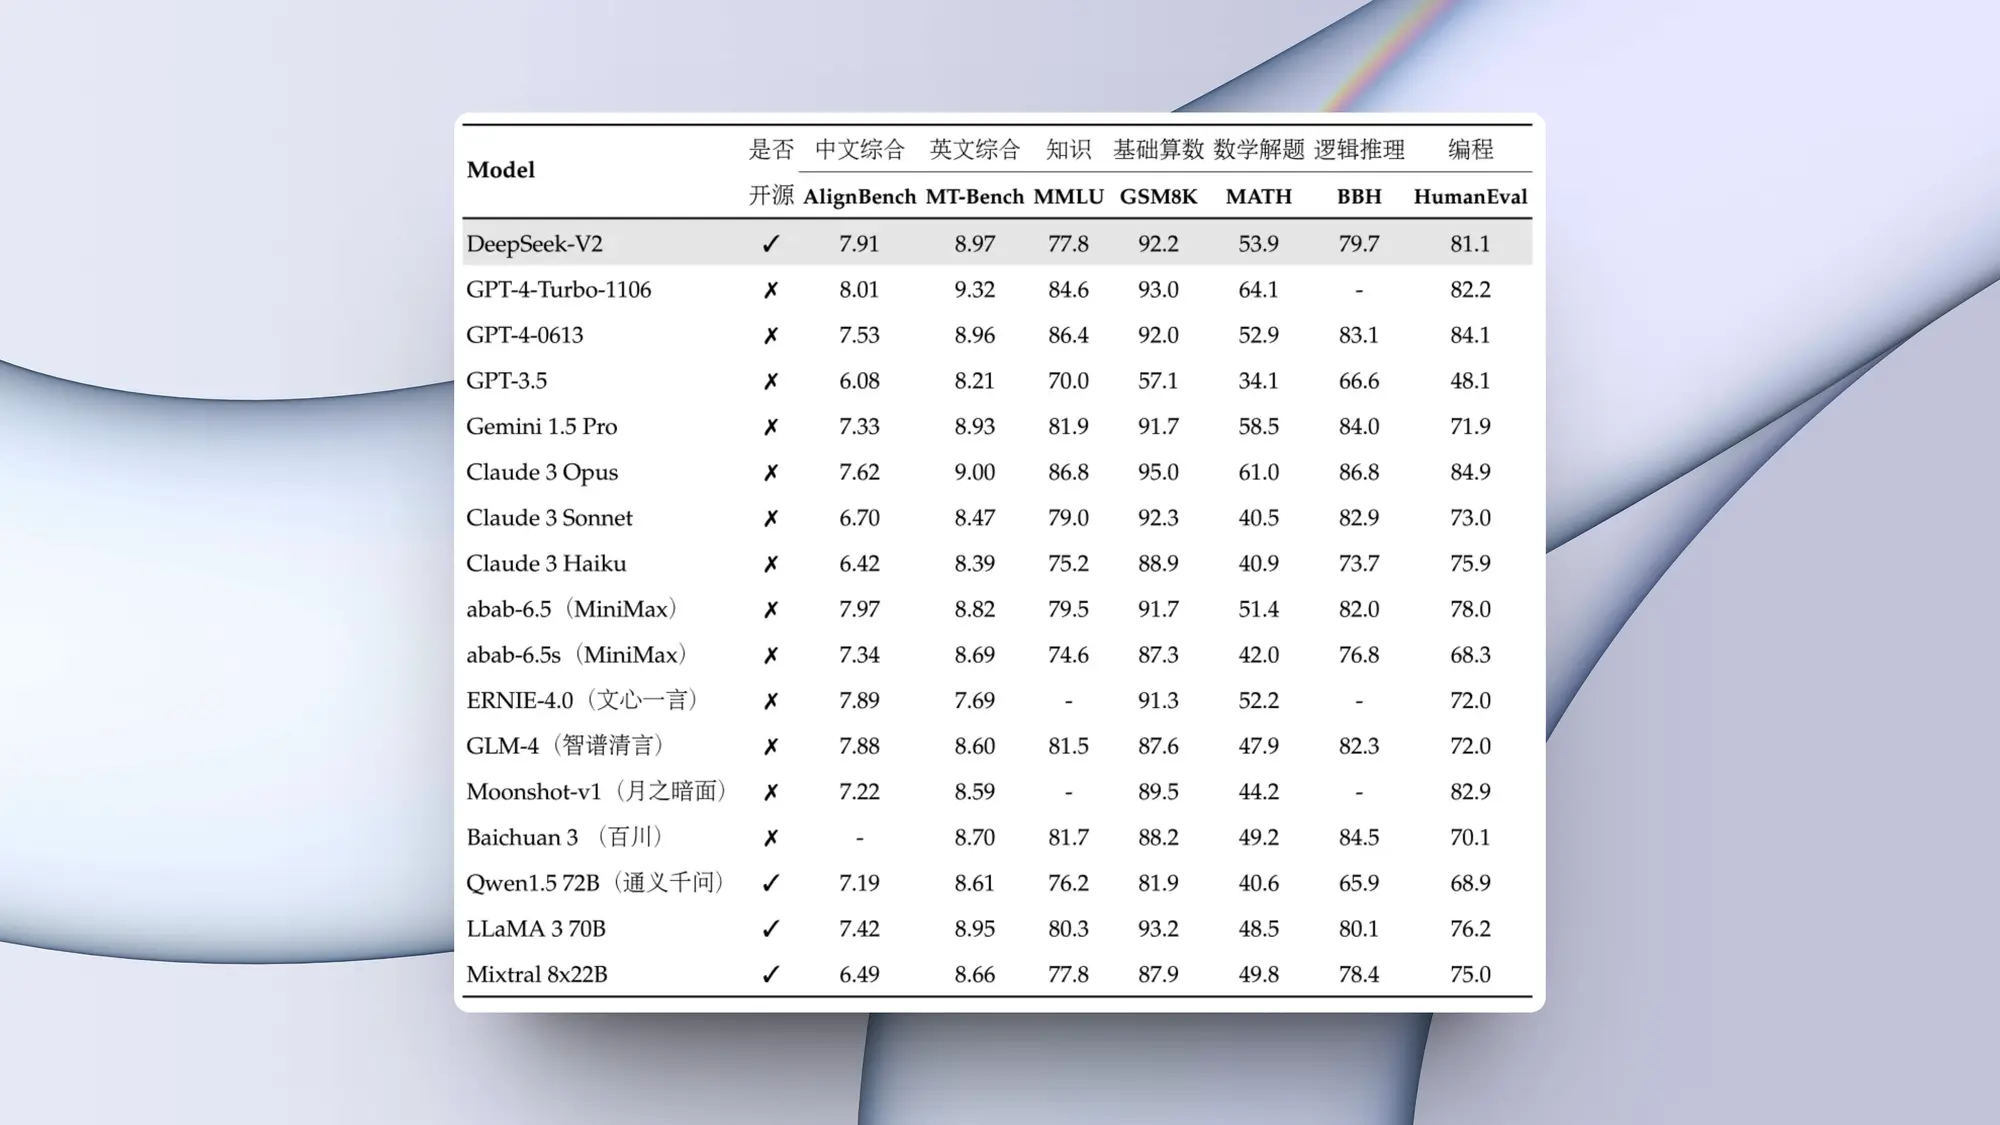The width and height of the screenshot is (2000, 1125).
Task: Select abab-6.5s MATH score 42.0
Action: point(1258,655)
